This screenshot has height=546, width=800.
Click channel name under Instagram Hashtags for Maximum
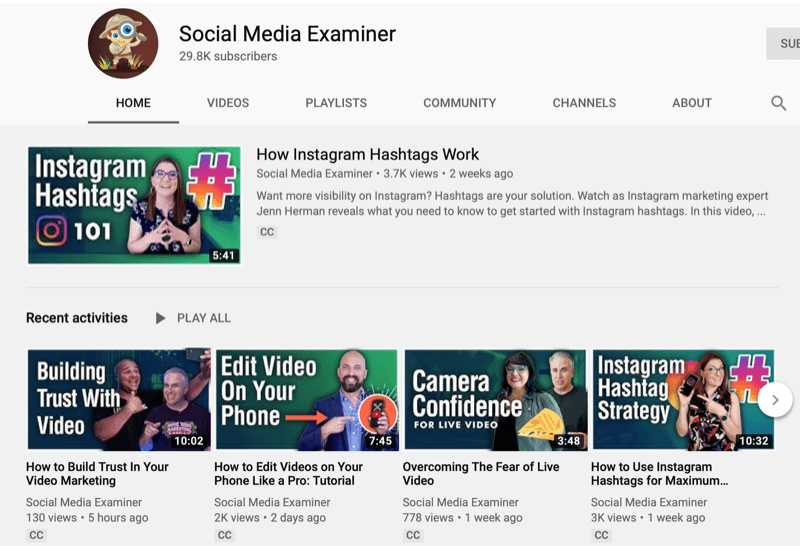pyautogui.click(x=648, y=502)
